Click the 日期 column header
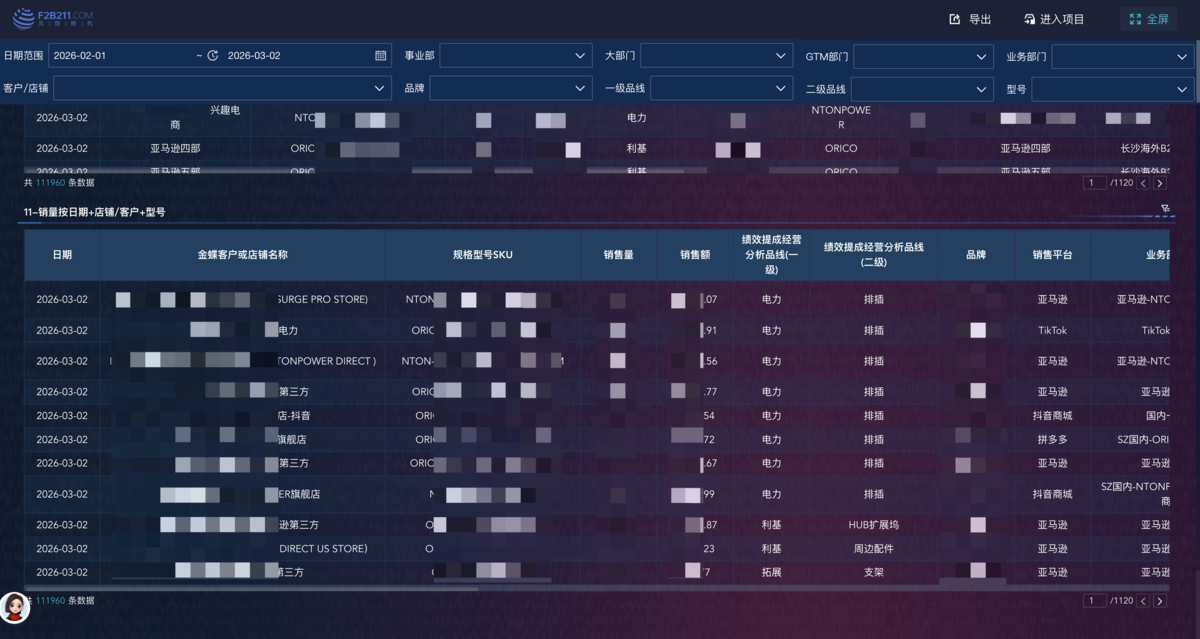 click(62, 255)
